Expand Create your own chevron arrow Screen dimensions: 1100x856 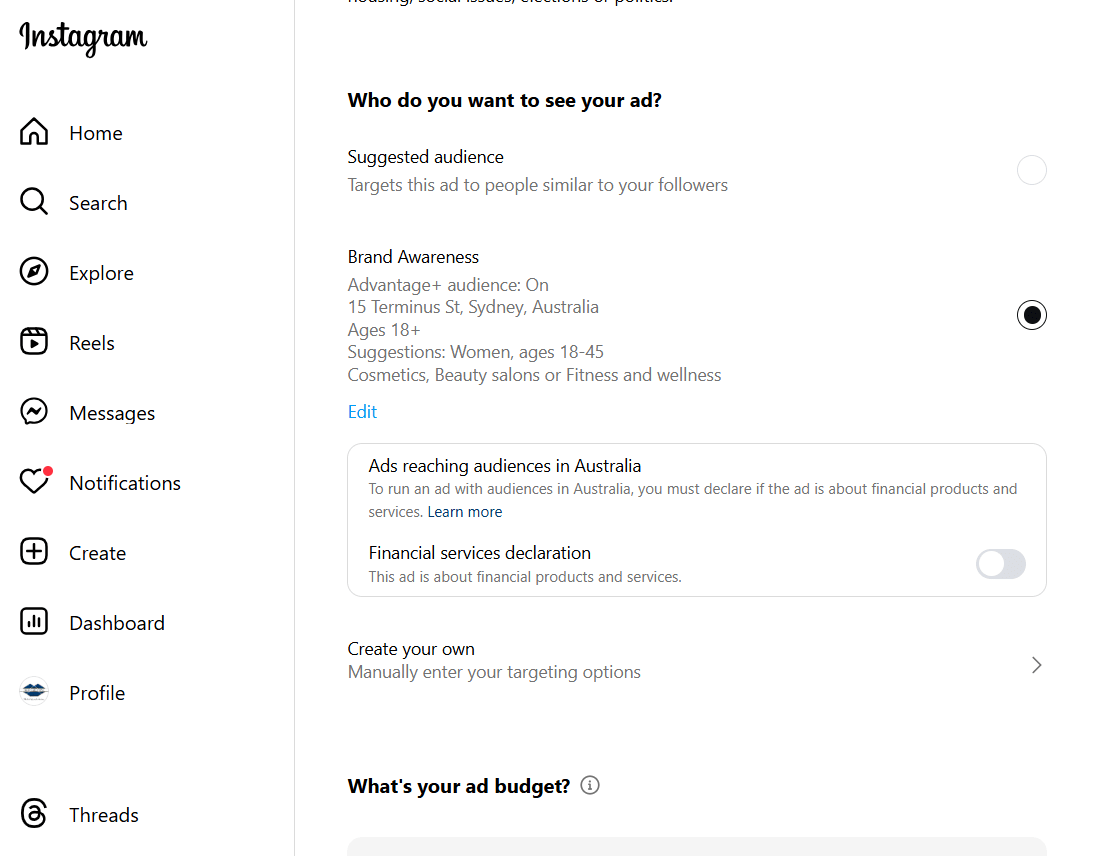click(1036, 665)
